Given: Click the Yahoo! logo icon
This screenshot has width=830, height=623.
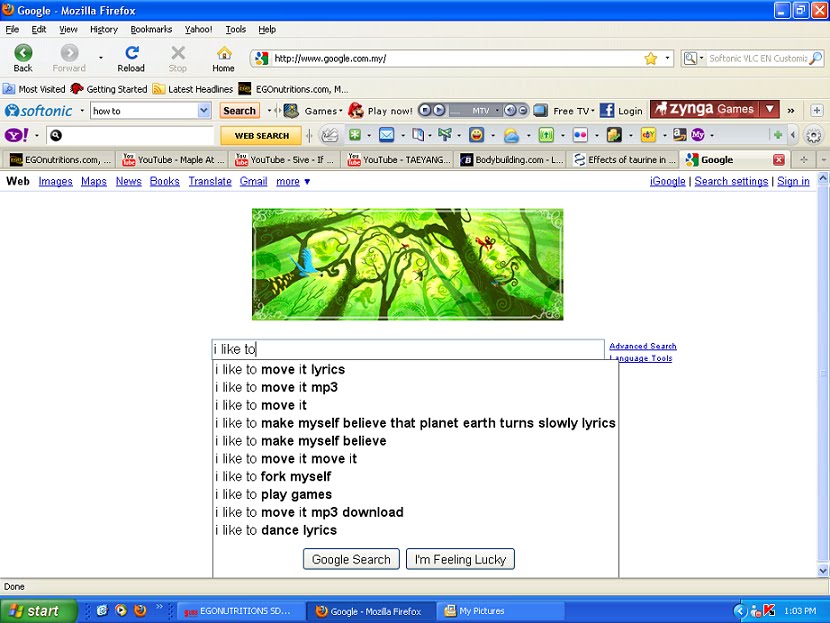Looking at the screenshot, I should coord(16,136).
